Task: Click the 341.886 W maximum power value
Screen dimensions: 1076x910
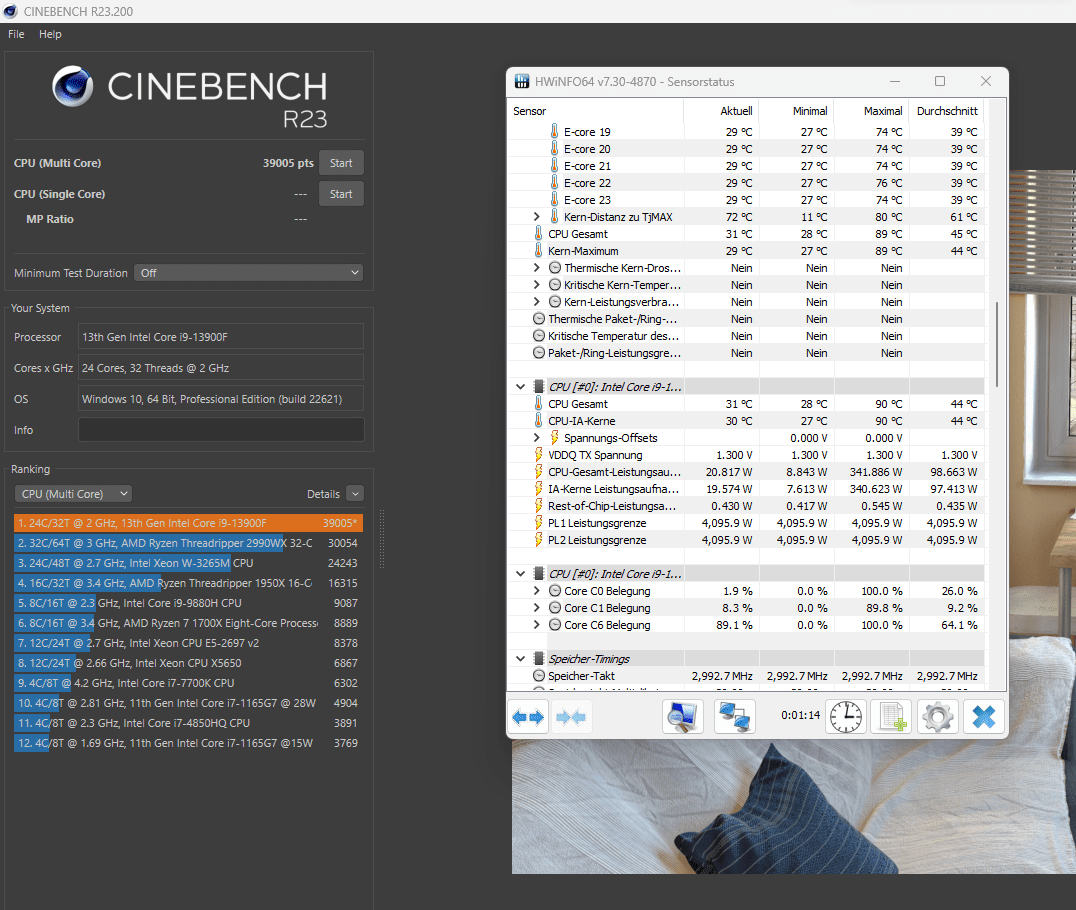Action: tap(876, 471)
